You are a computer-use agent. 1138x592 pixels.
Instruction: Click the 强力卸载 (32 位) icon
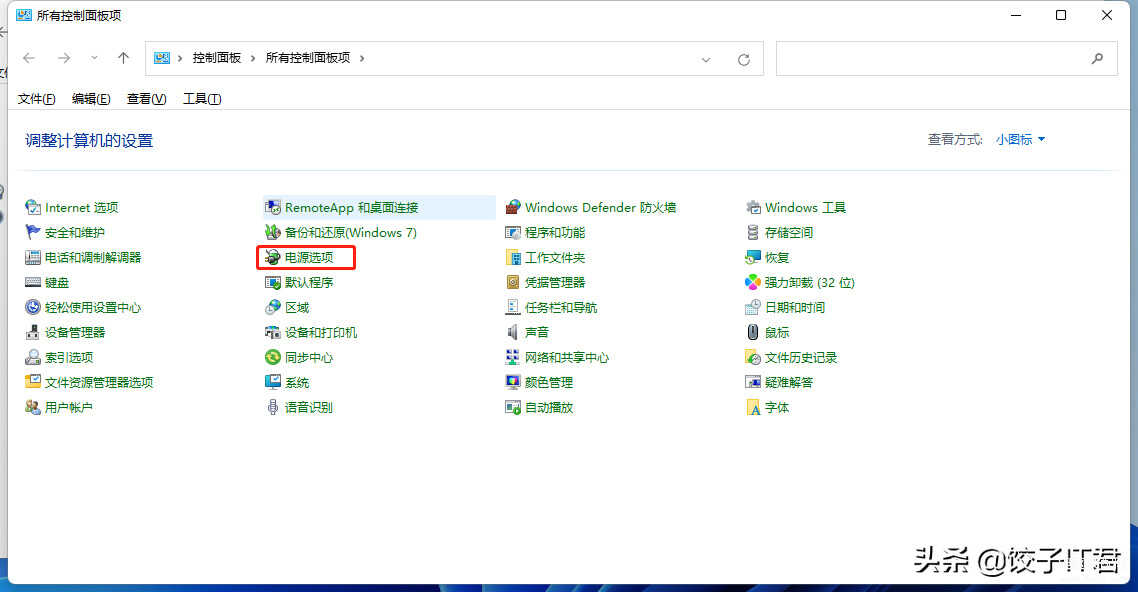753,283
